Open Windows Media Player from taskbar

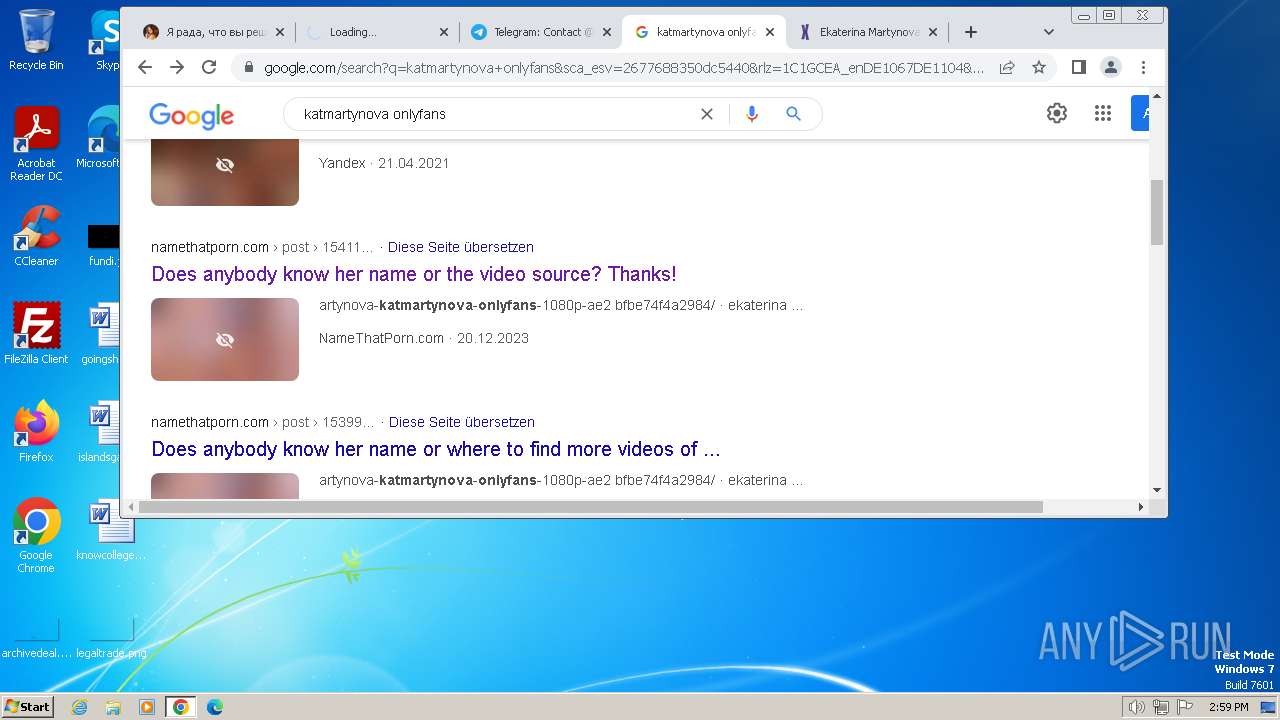tap(147, 707)
